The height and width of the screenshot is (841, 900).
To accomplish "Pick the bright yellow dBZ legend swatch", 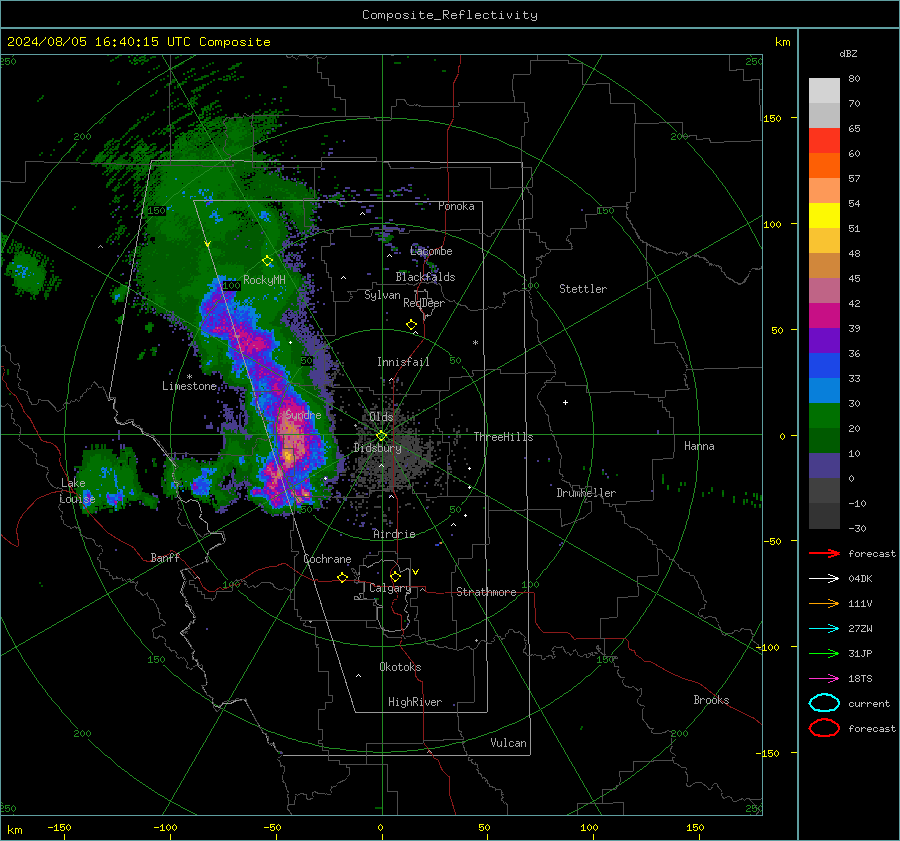I will [824, 216].
